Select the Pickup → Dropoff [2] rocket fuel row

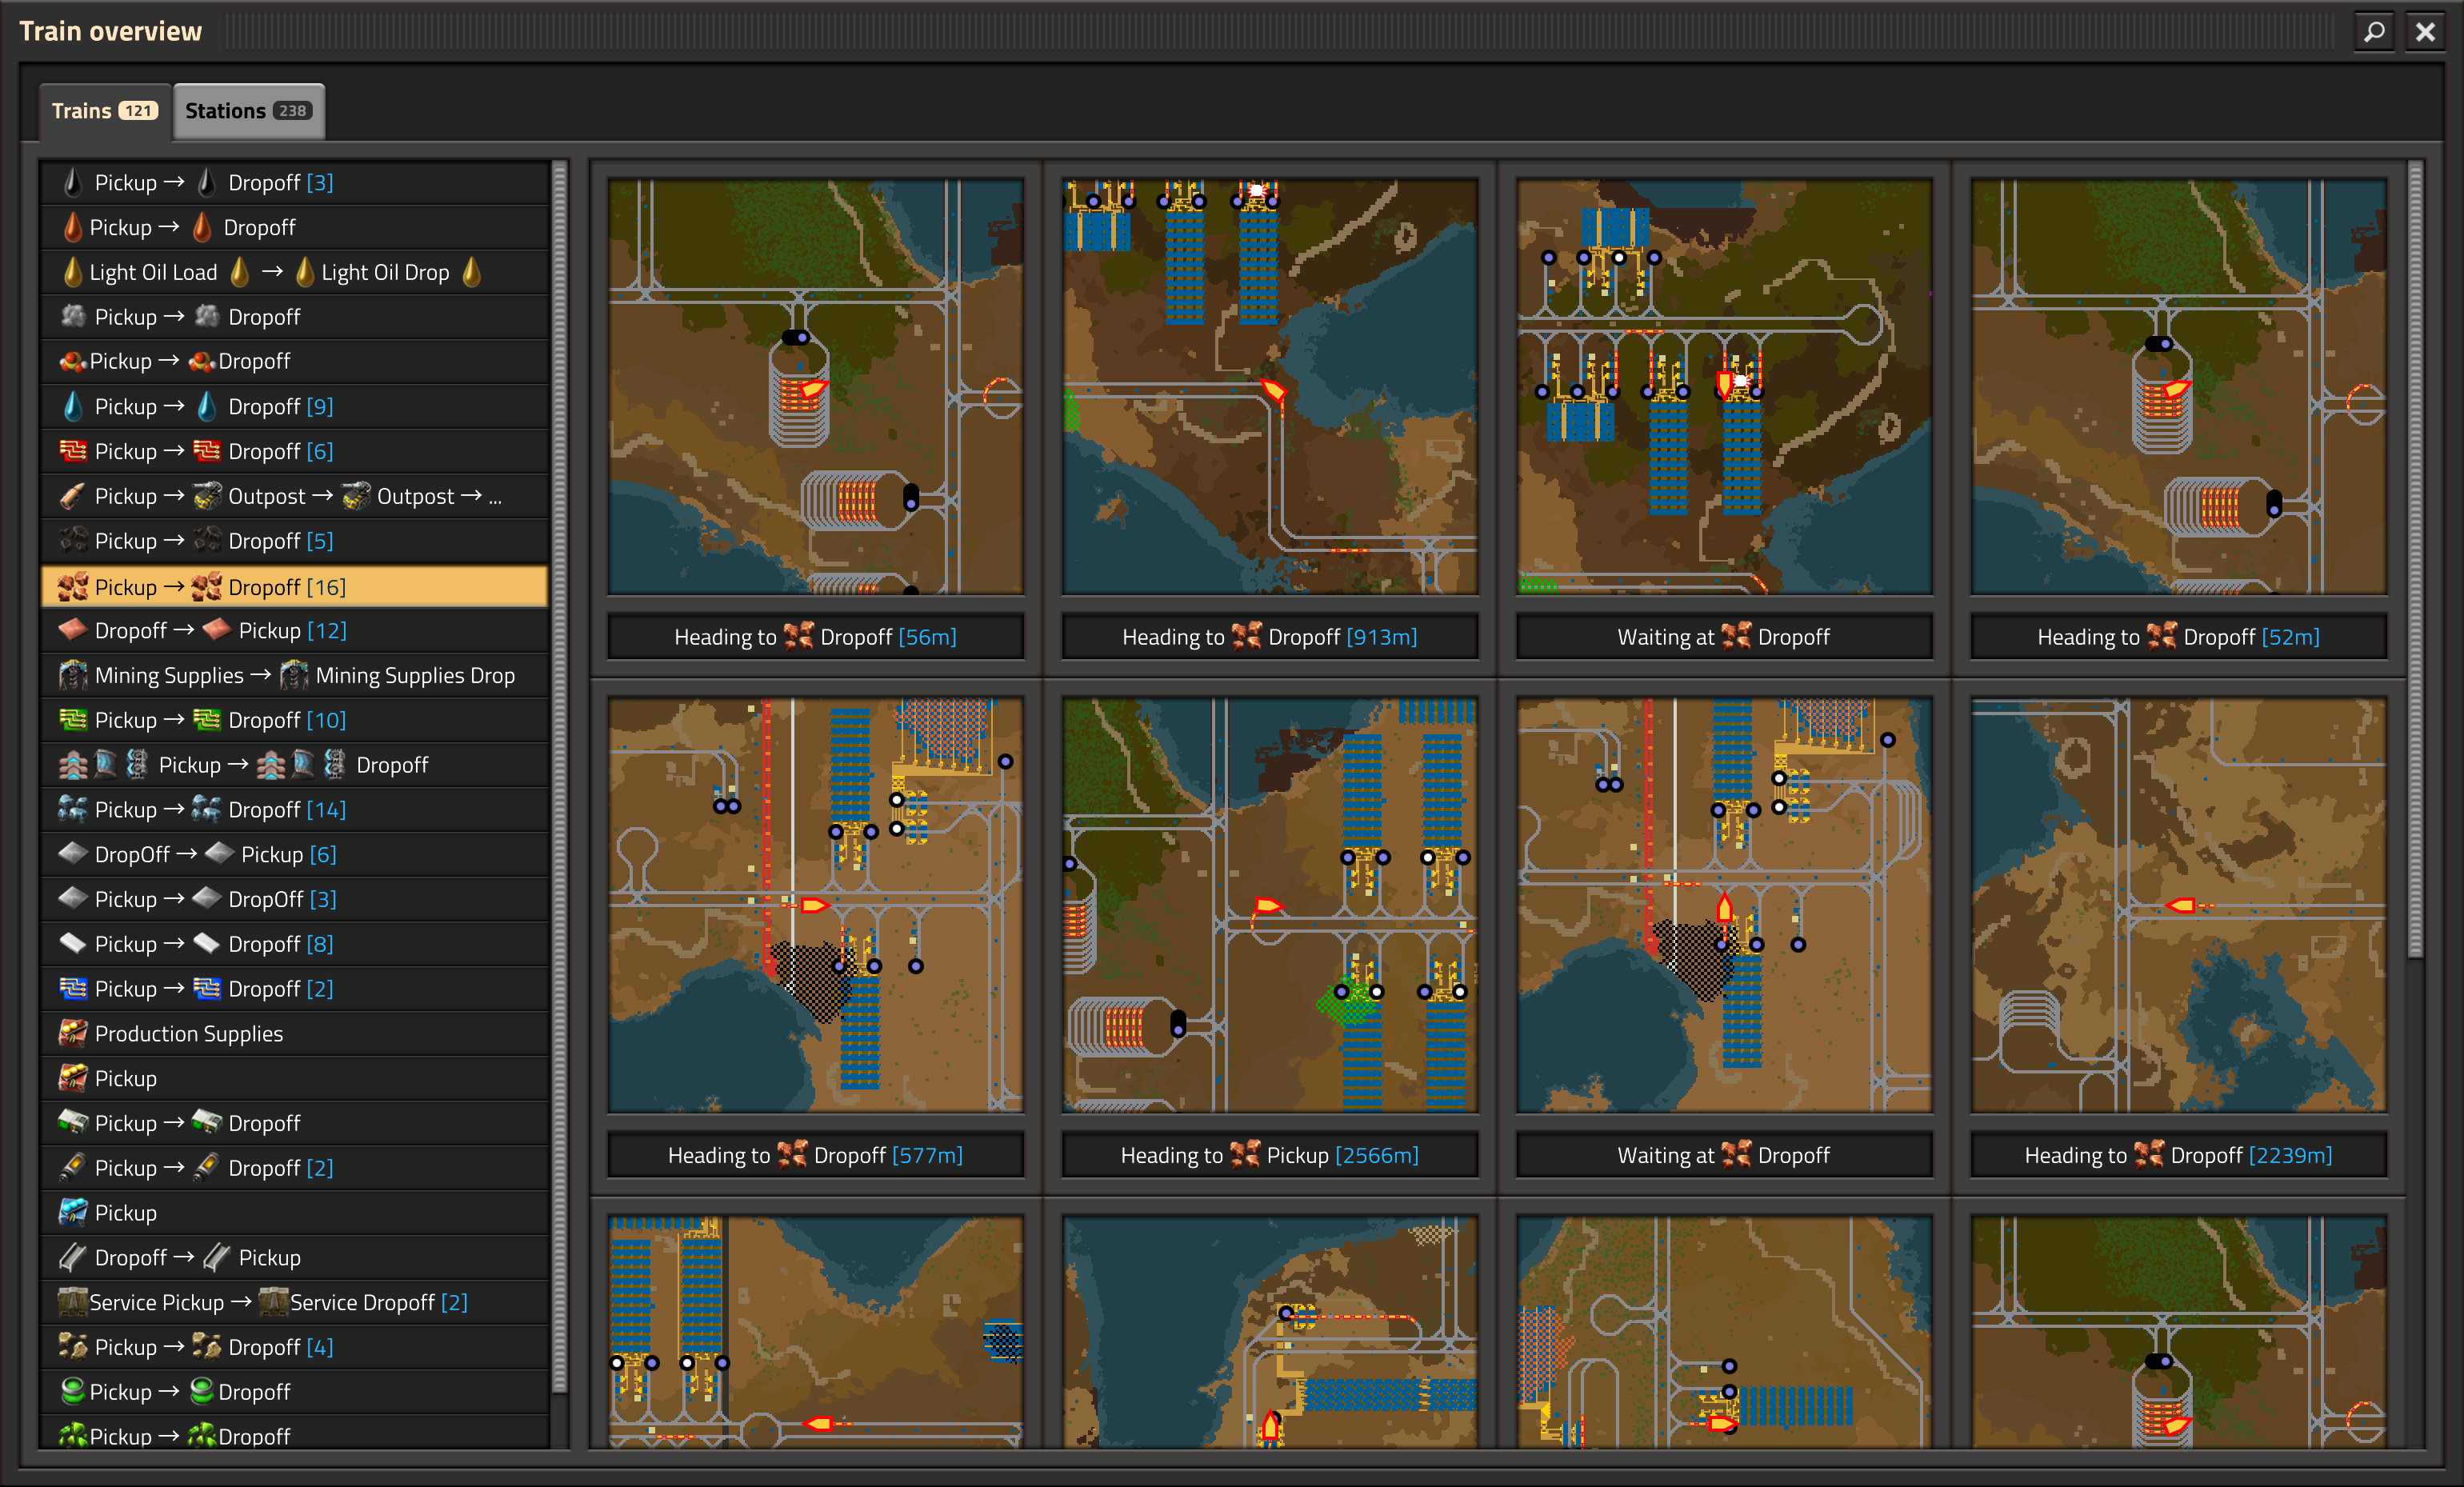295,1168
